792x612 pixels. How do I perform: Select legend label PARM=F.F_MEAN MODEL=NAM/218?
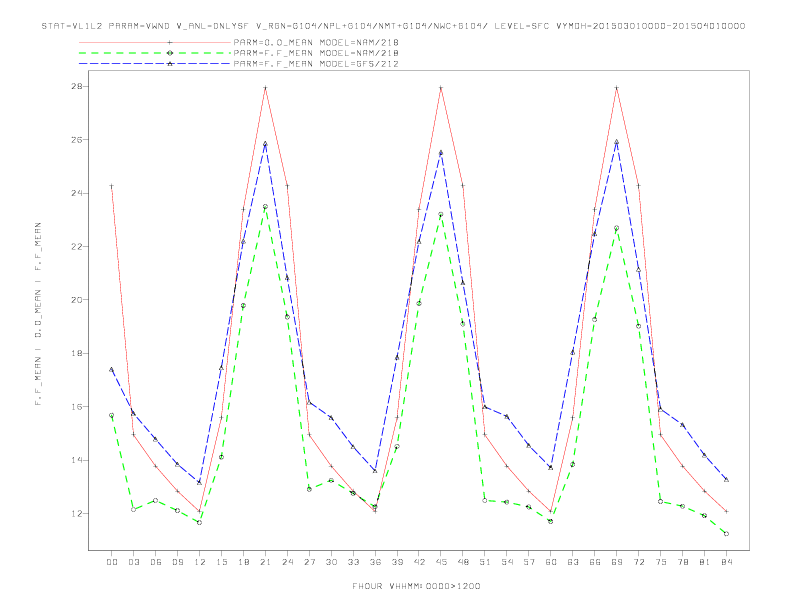(x=316, y=53)
